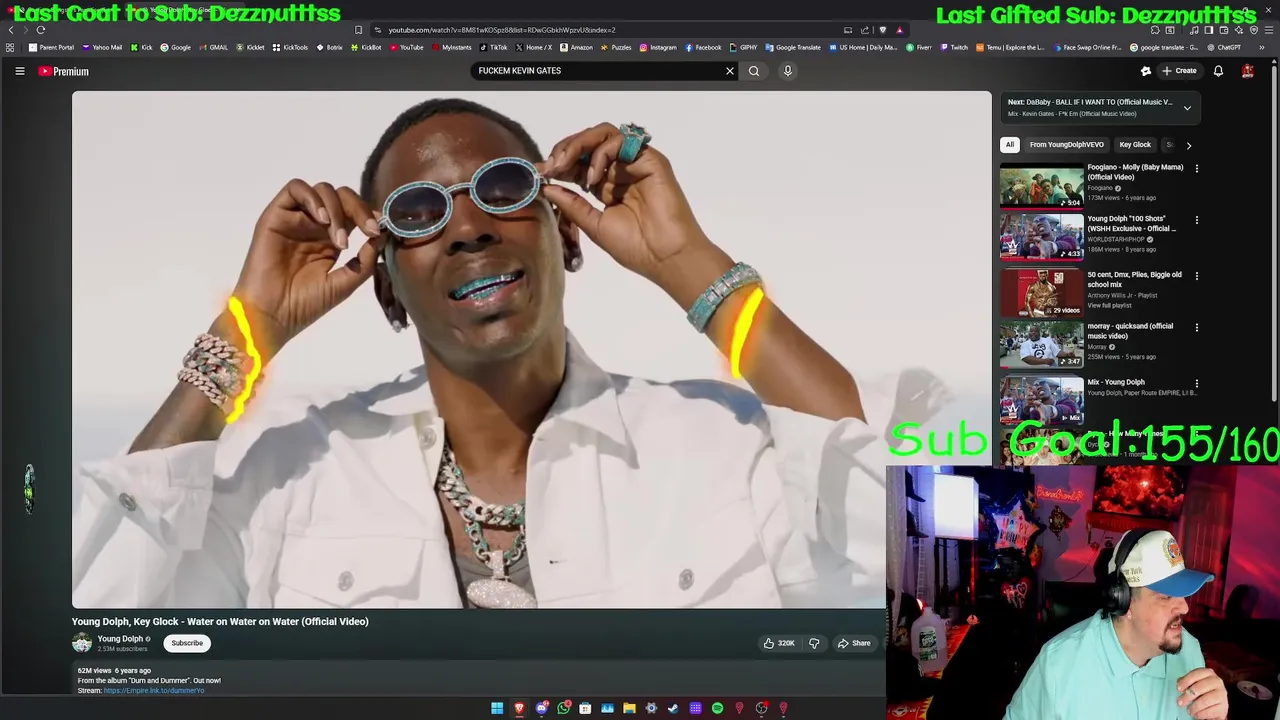Open the bookmarks apps grid icon
The width and height of the screenshot is (1280, 720).
[x=10, y=47]
